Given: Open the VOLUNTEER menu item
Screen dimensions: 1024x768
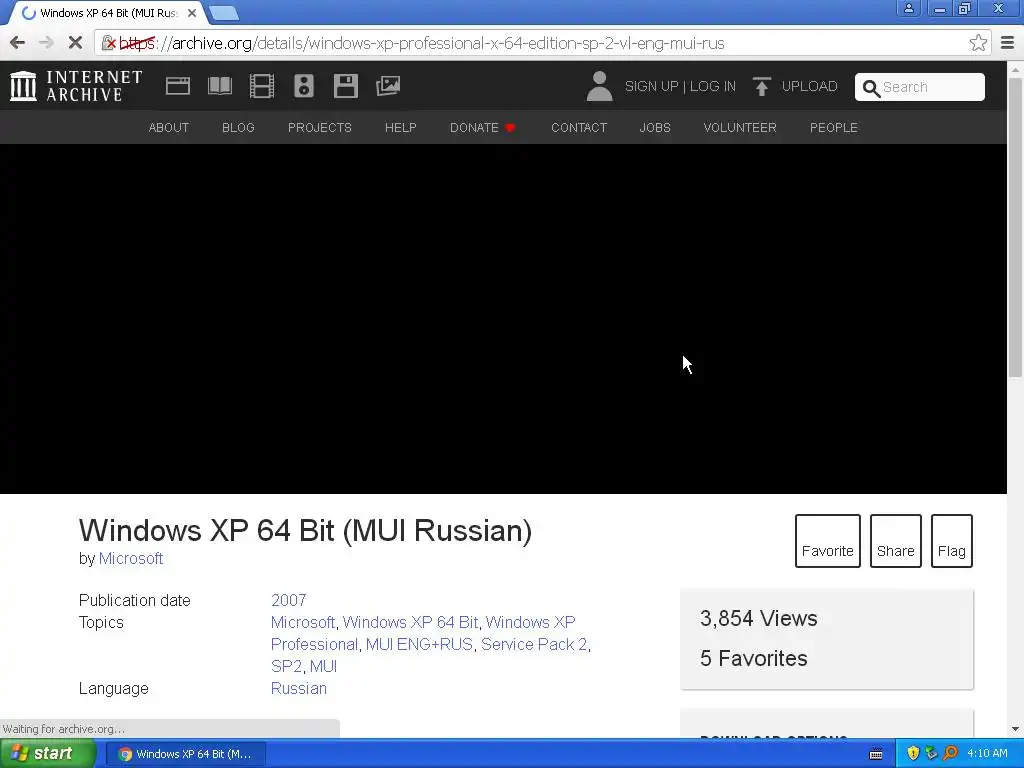Looking at the screenshot, I should (x=740, y=127).
